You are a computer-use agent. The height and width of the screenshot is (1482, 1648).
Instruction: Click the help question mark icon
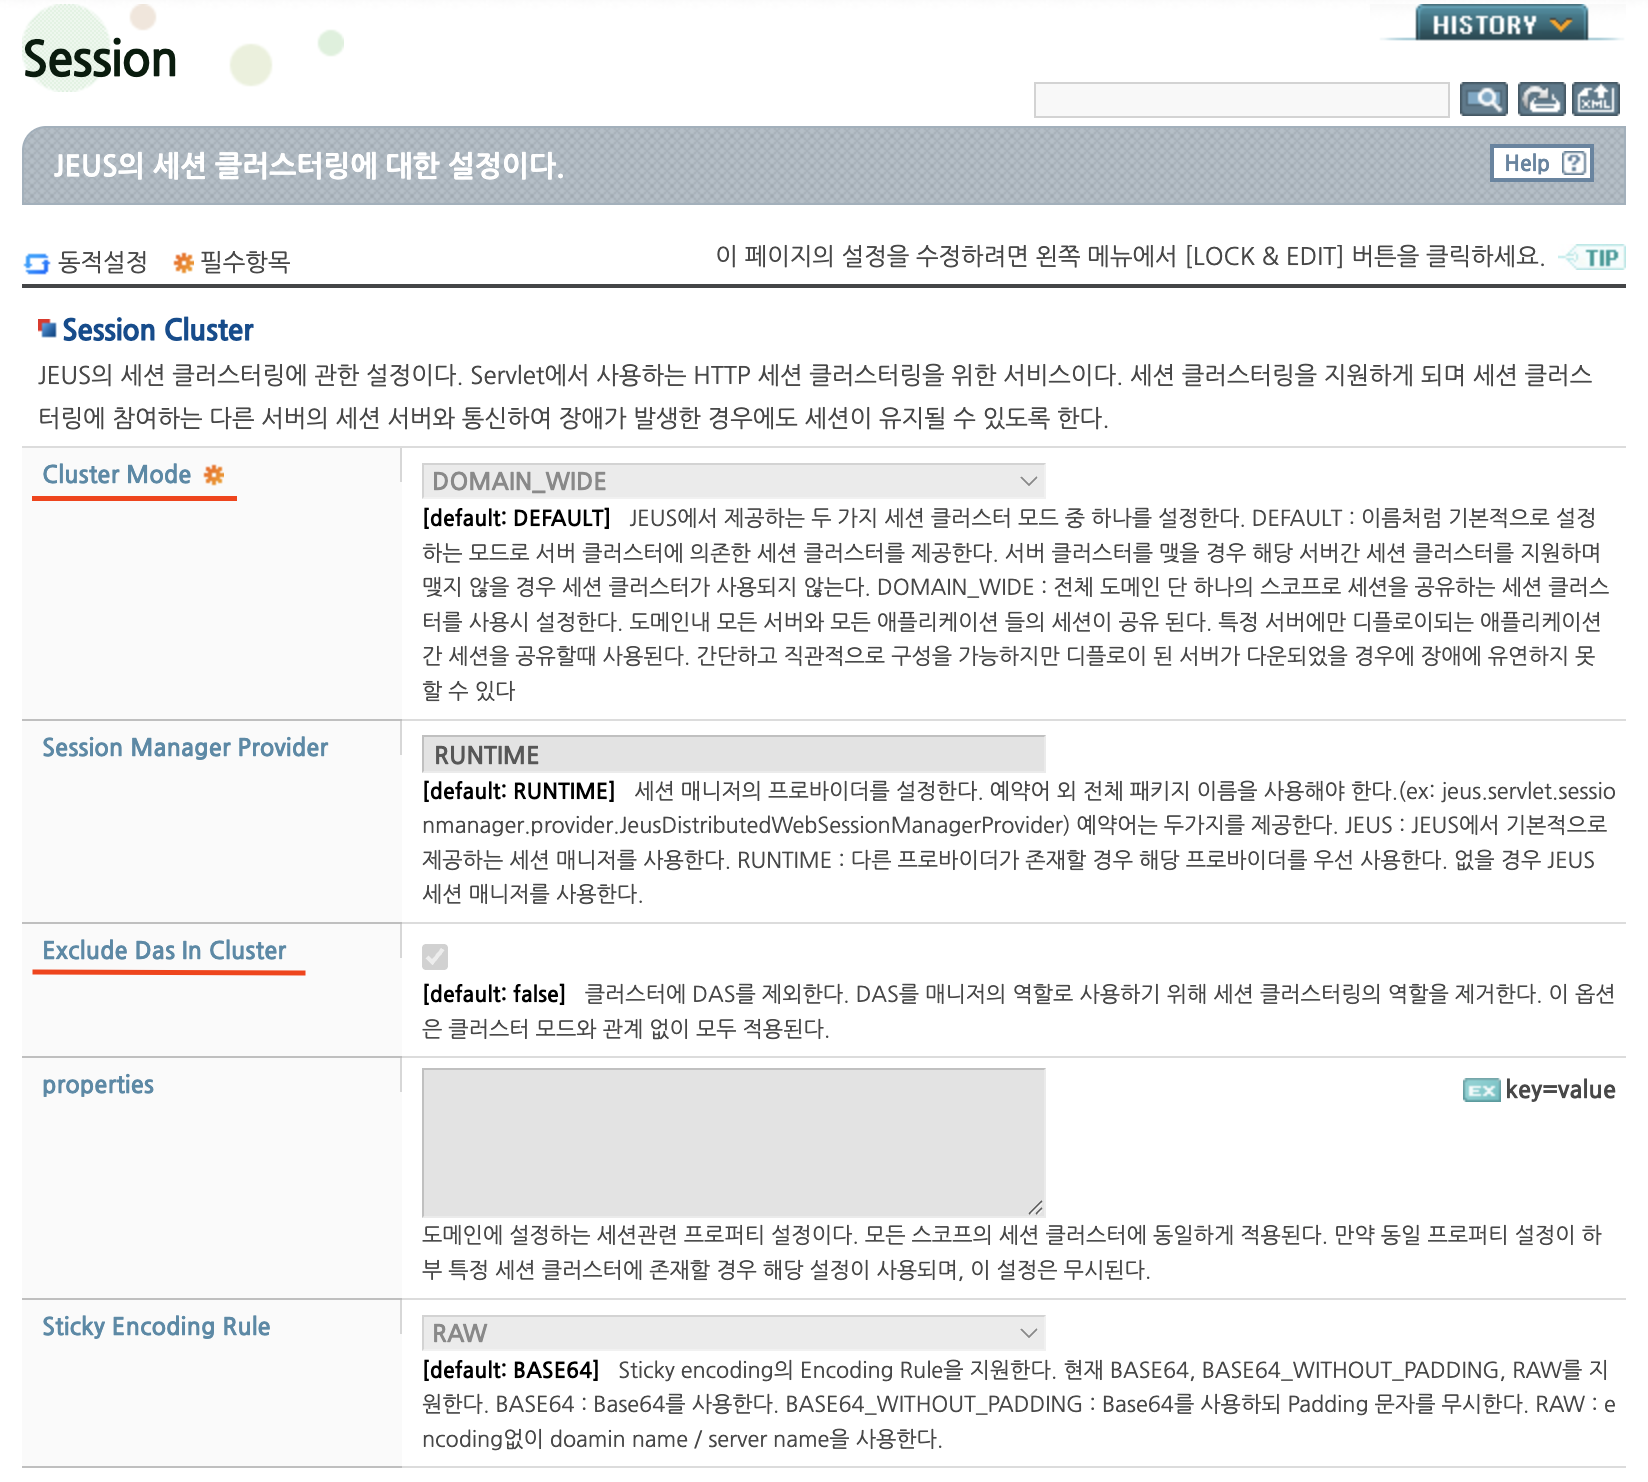point(1574,163)
